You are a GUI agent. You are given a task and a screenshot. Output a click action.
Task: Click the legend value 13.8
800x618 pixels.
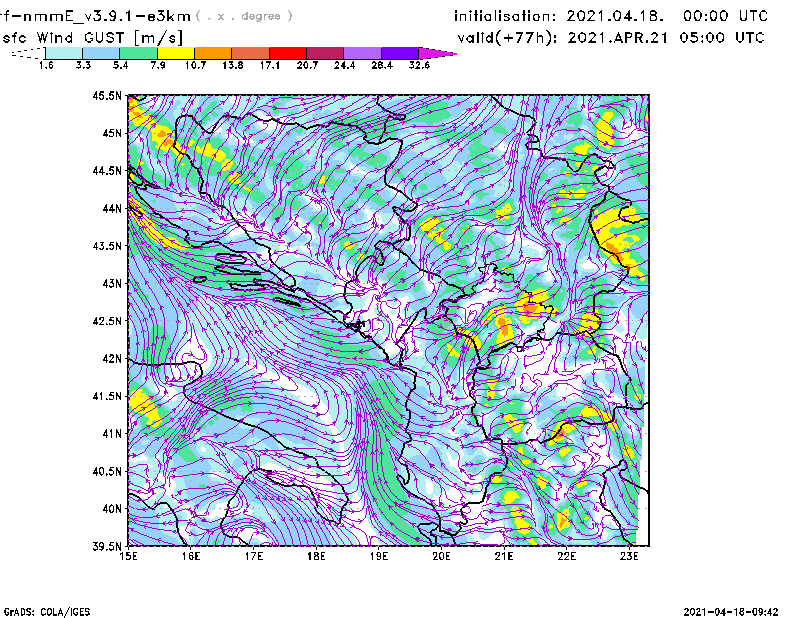233,65
